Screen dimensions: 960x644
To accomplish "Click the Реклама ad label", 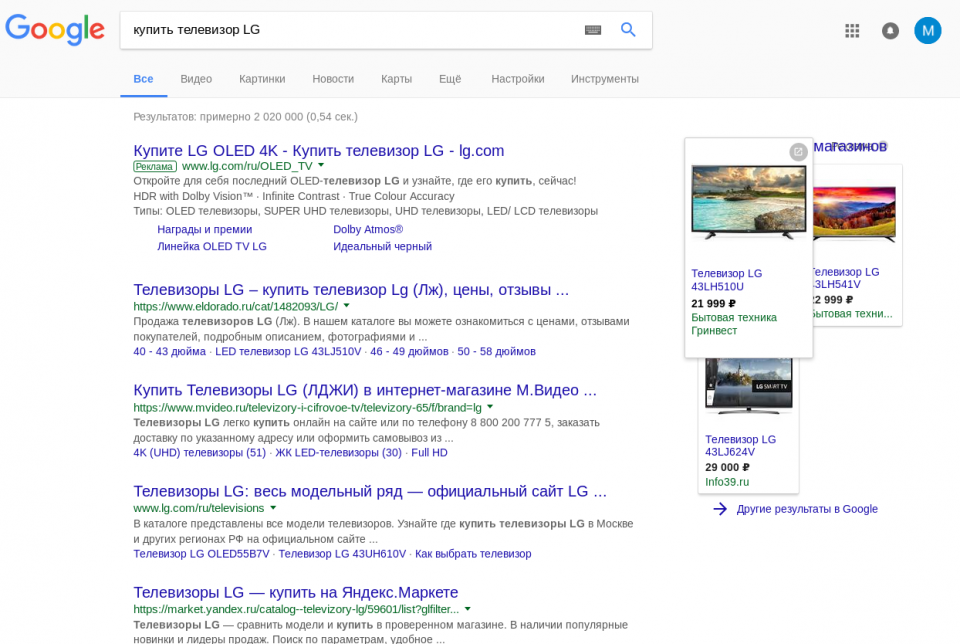I will [155, 166].
